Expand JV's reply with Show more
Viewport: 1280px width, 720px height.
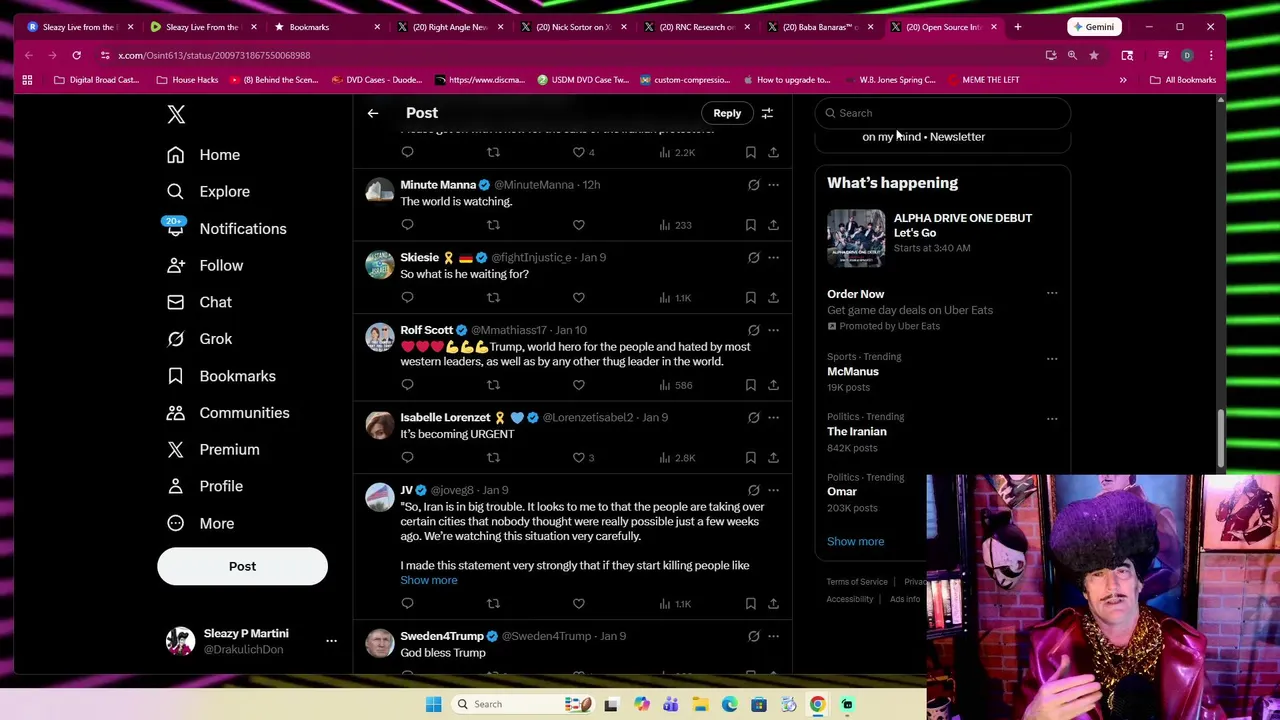[x=428, y=580]
